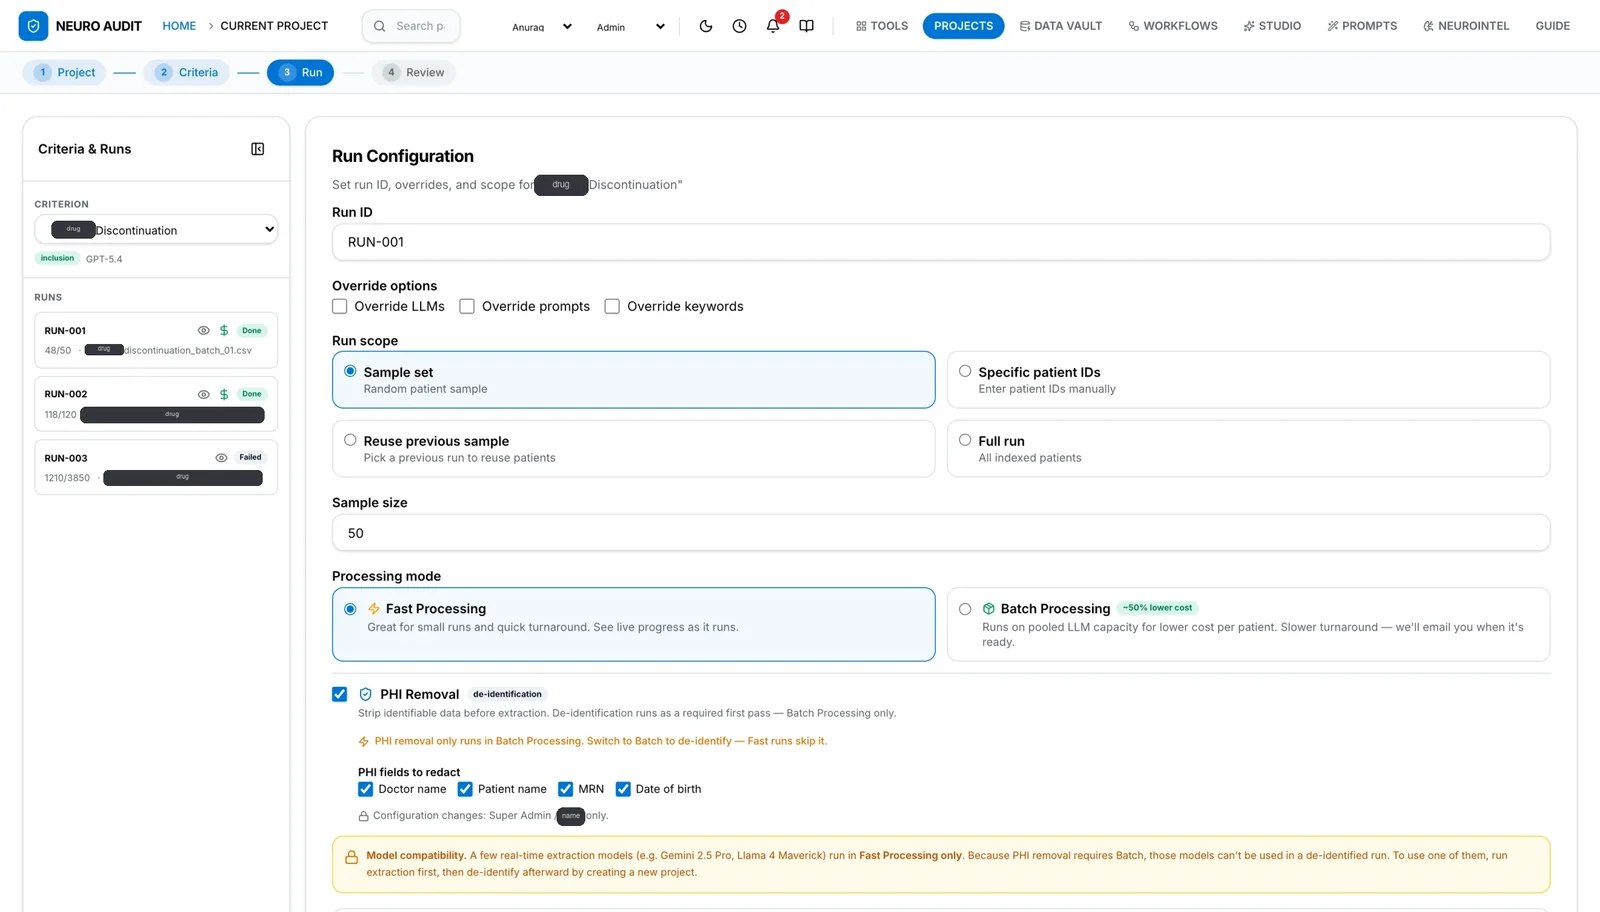Screen dimensions: 1600x912
Task: Uncheck Patient name redaction field
Action: point(465,789)
